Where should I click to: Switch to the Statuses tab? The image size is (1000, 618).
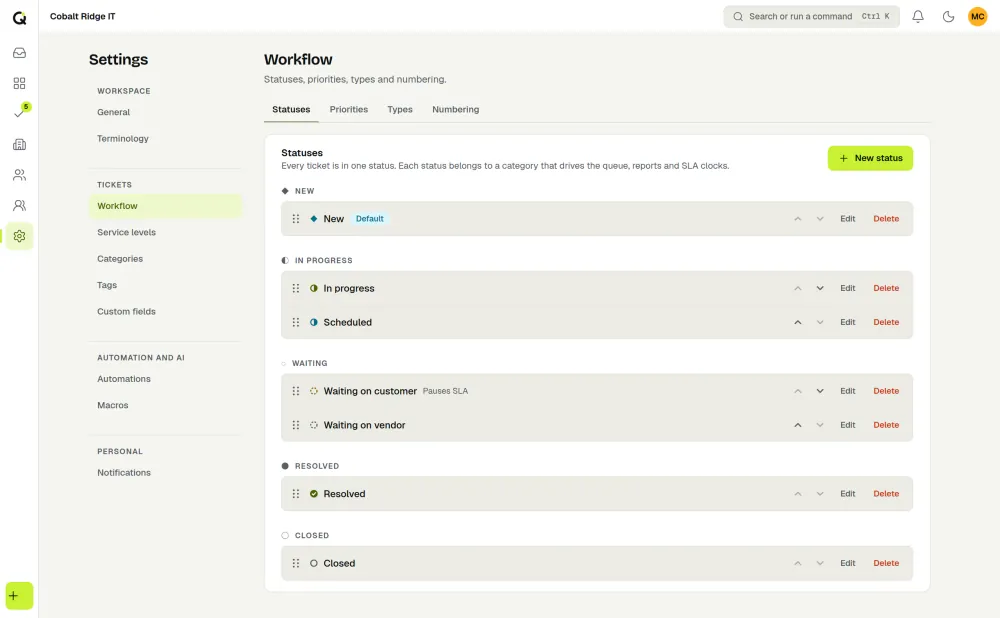pos(291,110)
